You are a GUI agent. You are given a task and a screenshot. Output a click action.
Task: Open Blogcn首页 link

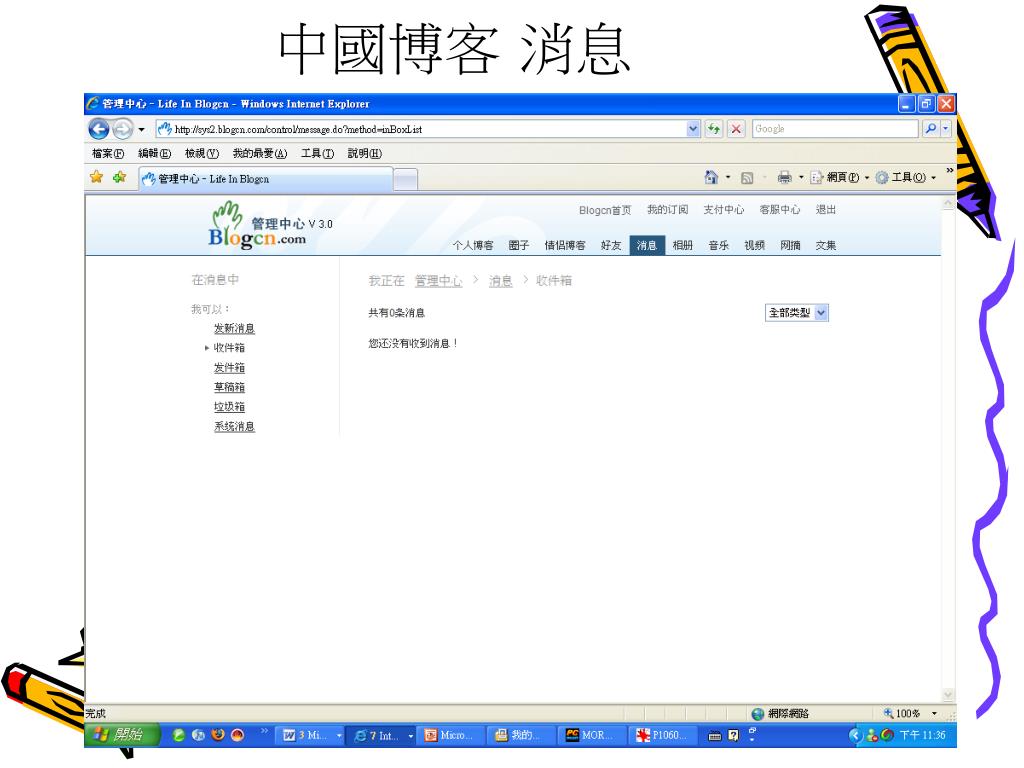pyautogui.click(x=605, y=210)
